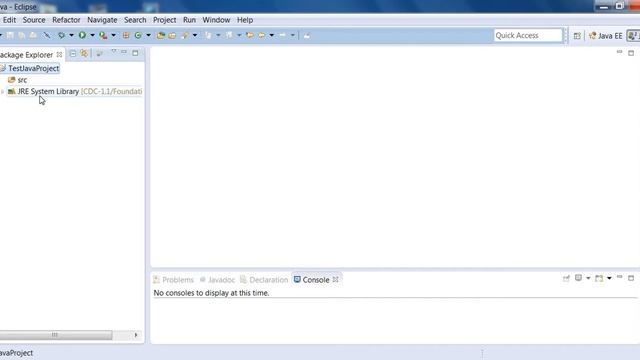
Task: Select the TestJavaProject tree item
Action: pos(33,68)
